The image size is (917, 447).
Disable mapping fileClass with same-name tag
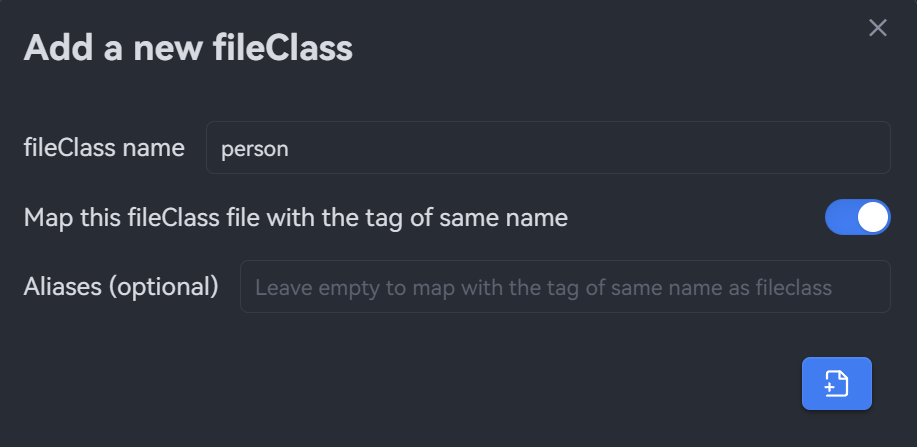tap(857, 217)
